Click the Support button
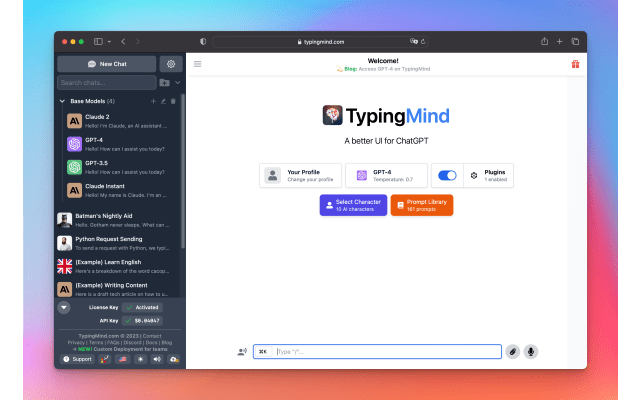 (x=78, y=359)
